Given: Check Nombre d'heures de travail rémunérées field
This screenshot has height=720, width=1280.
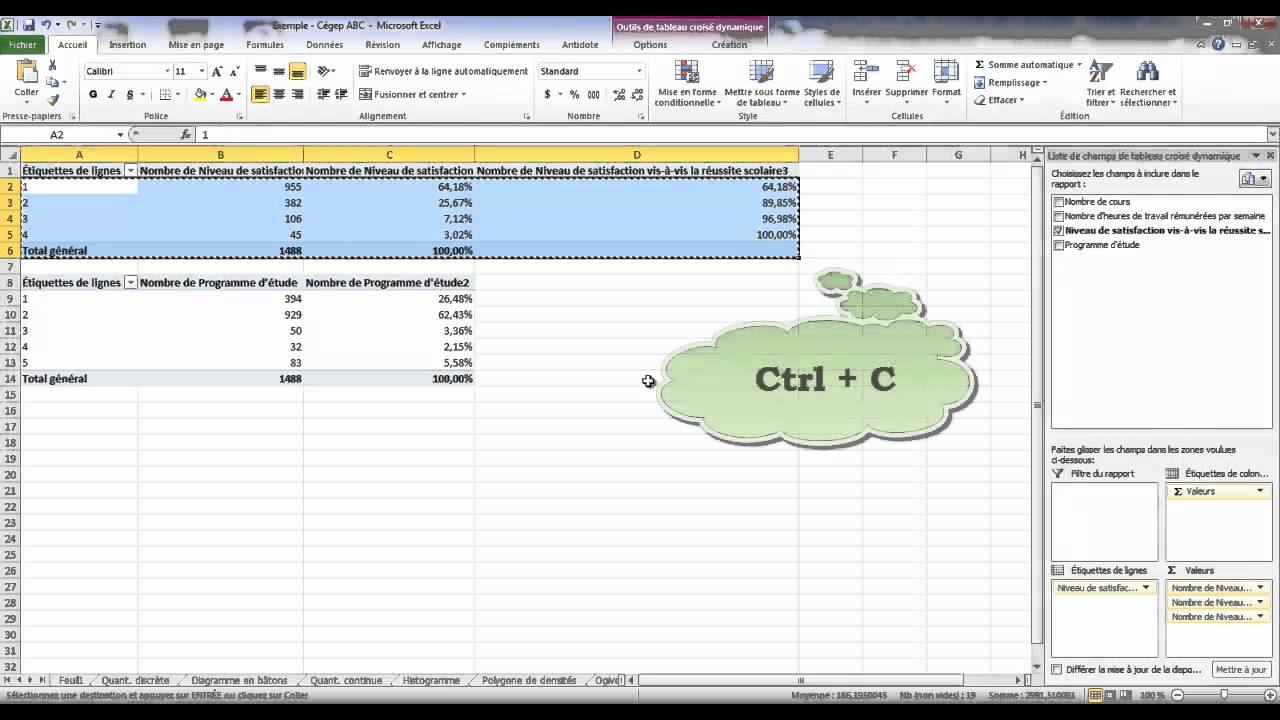Looking at the screenshot, I should [x=1059, y=216].
